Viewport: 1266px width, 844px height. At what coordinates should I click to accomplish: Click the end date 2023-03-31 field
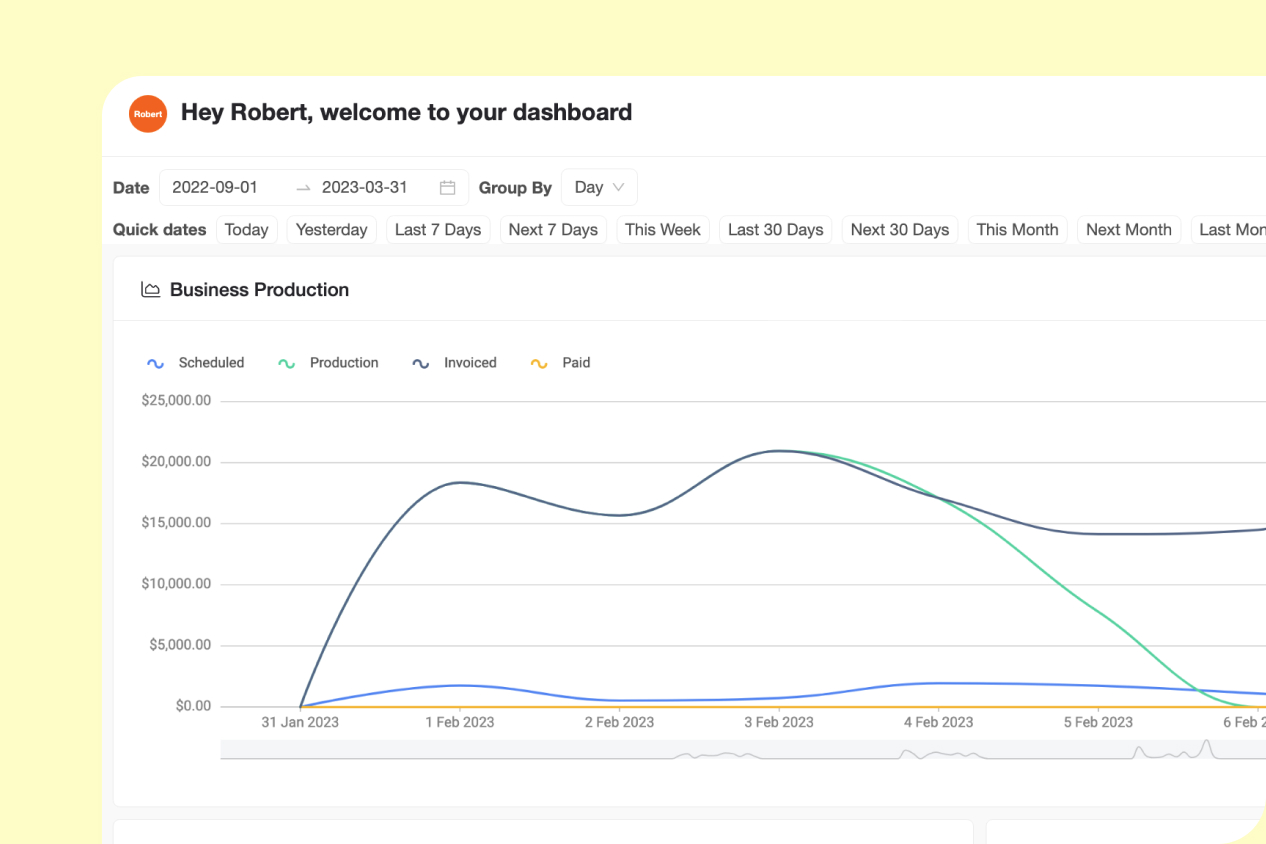[364, 188]
